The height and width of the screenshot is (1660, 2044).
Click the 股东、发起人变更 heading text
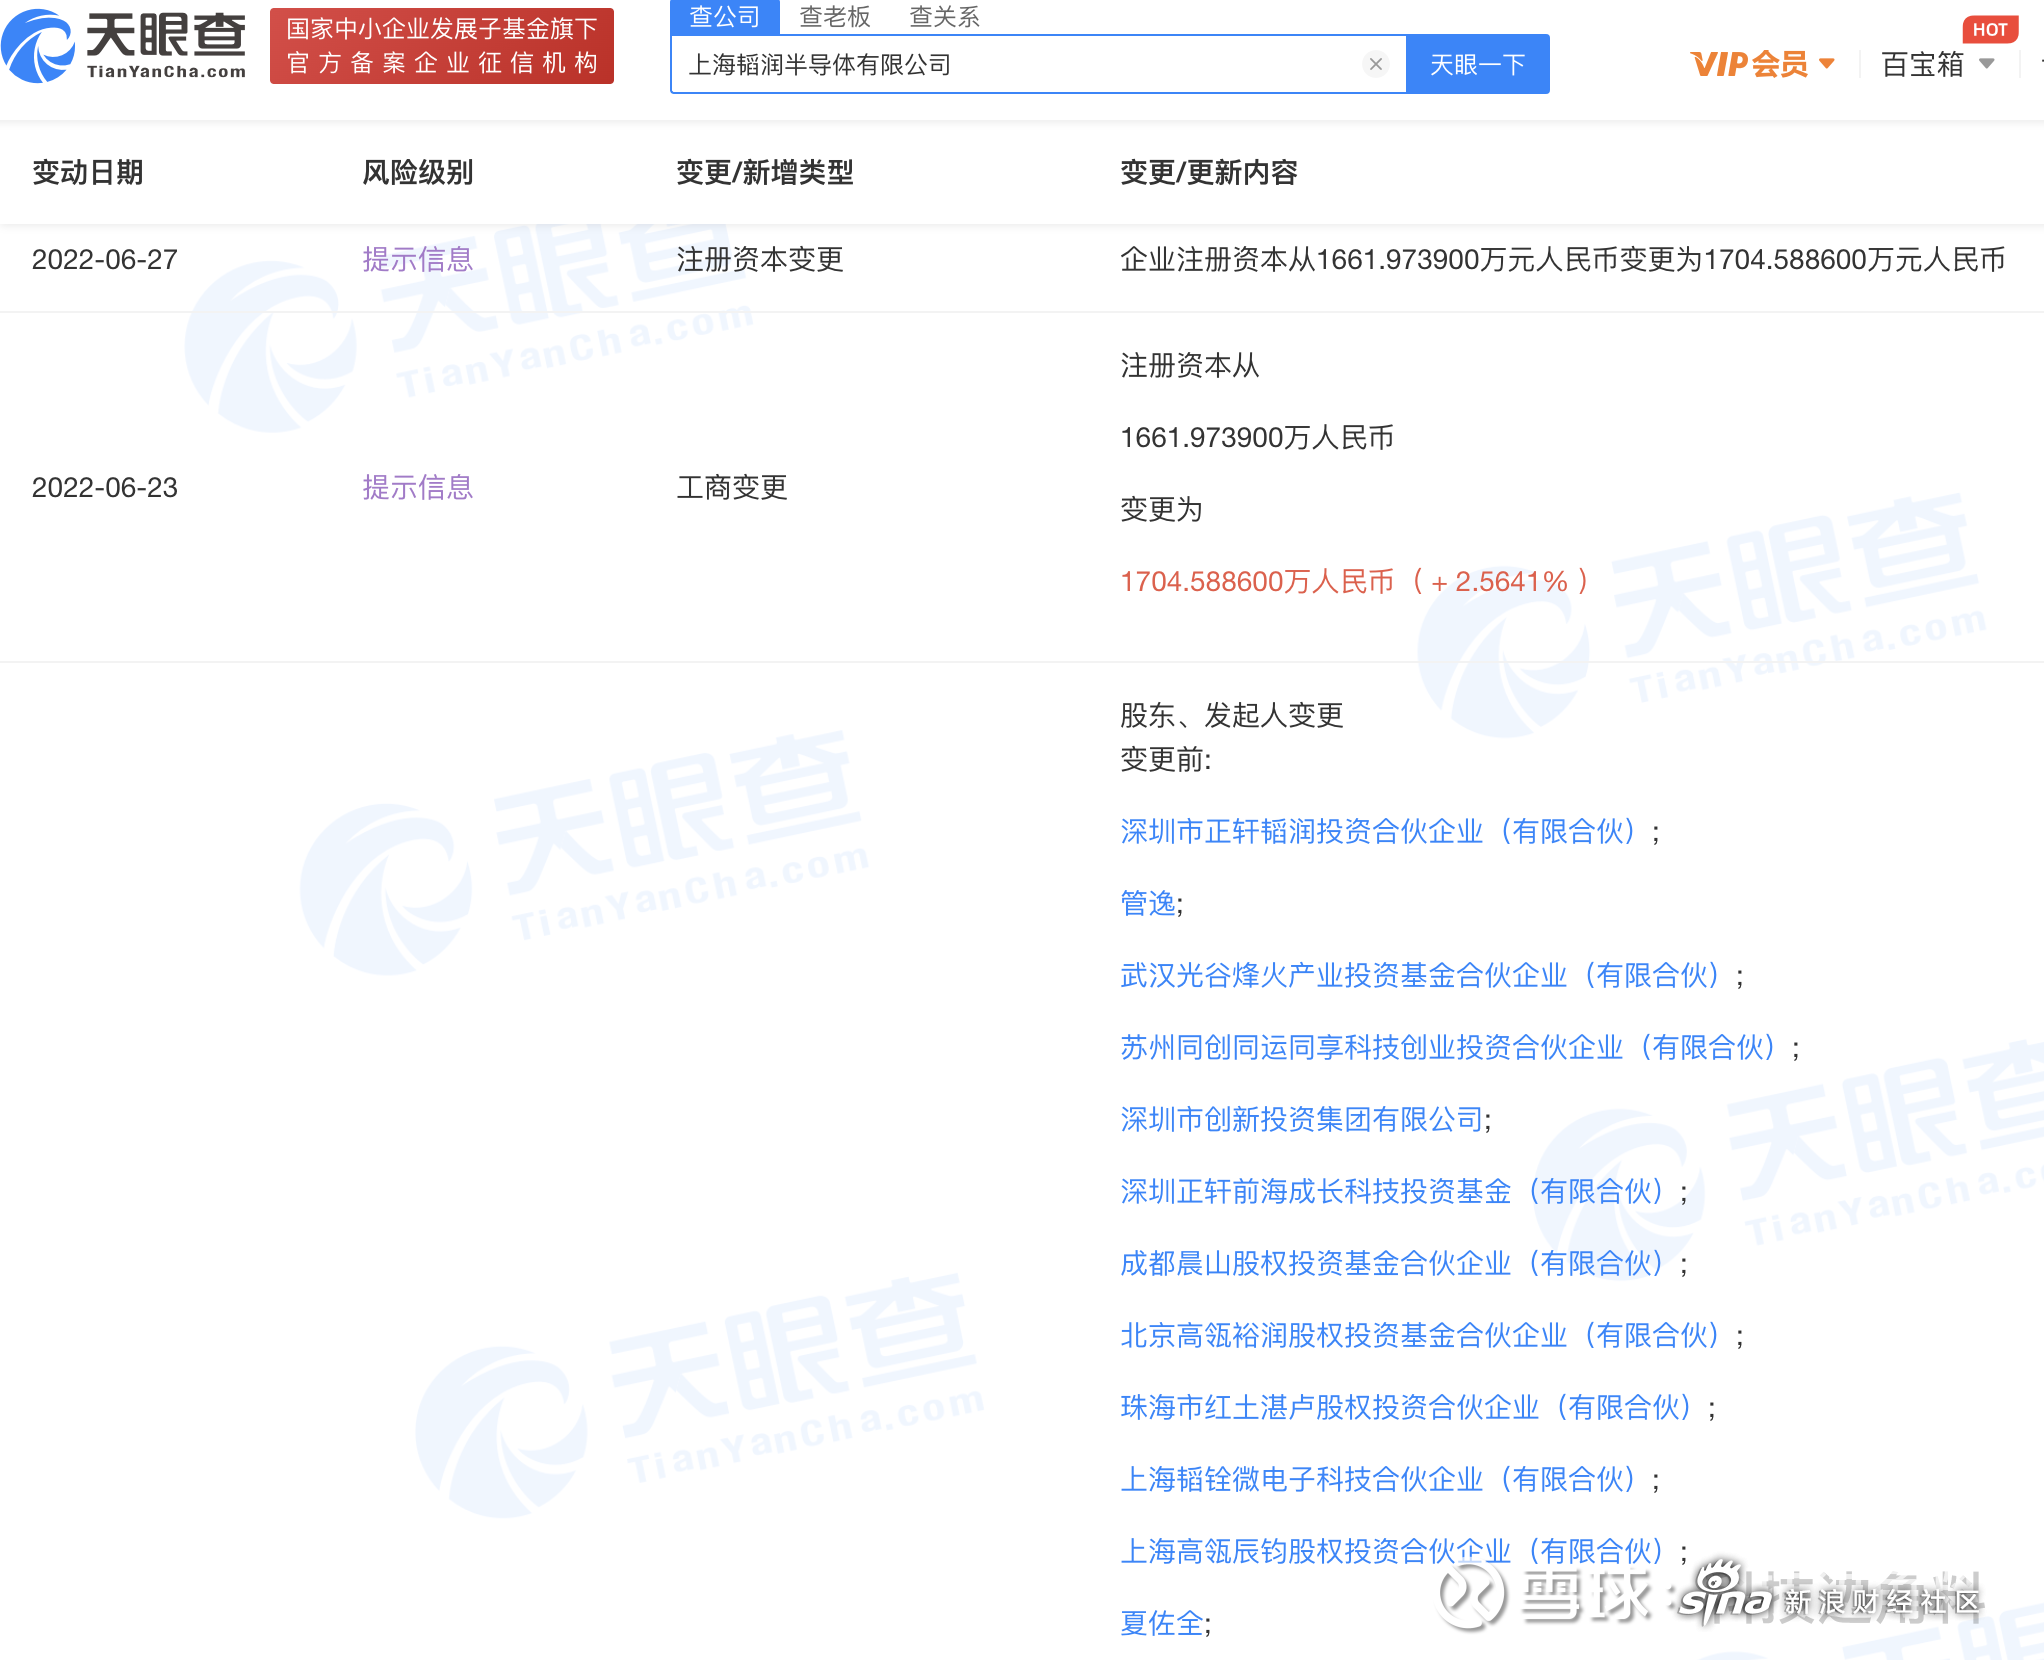point(1232,716)
